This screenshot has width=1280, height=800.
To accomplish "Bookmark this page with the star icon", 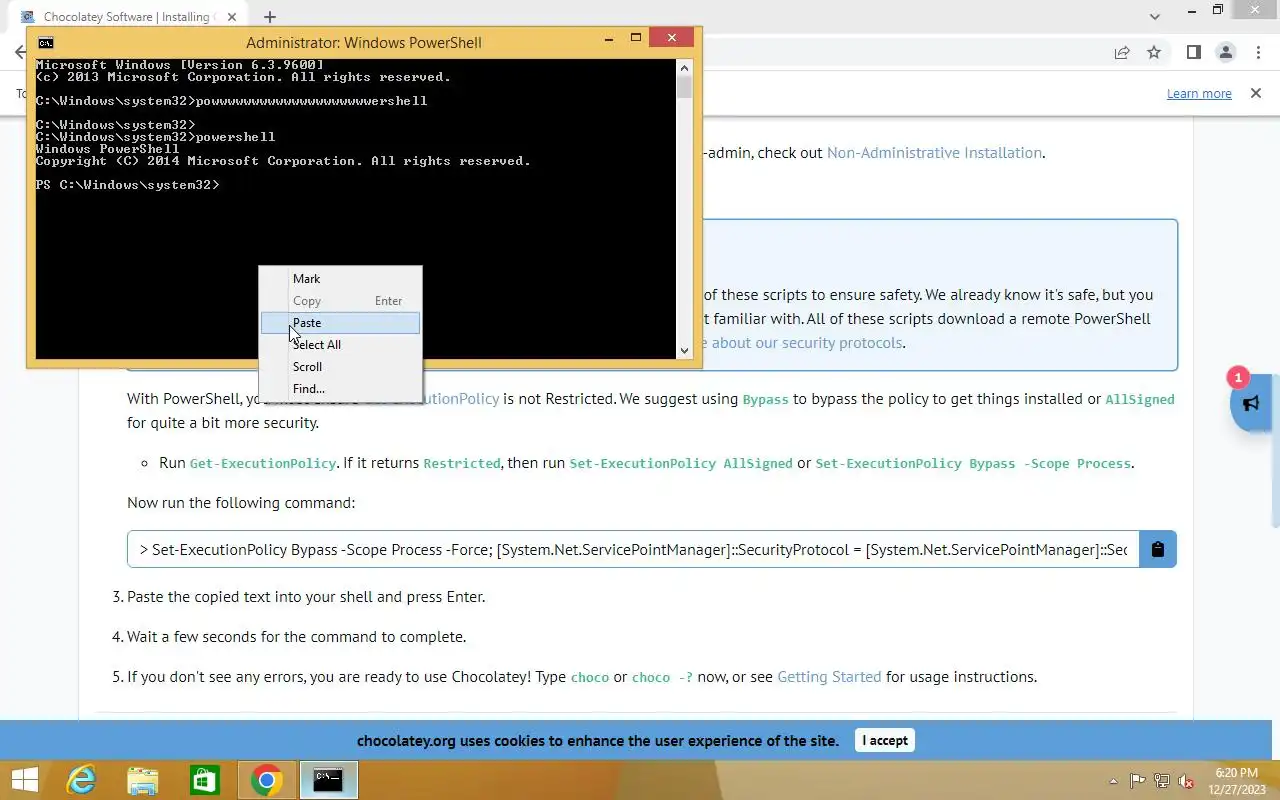I will point(1154,53).
